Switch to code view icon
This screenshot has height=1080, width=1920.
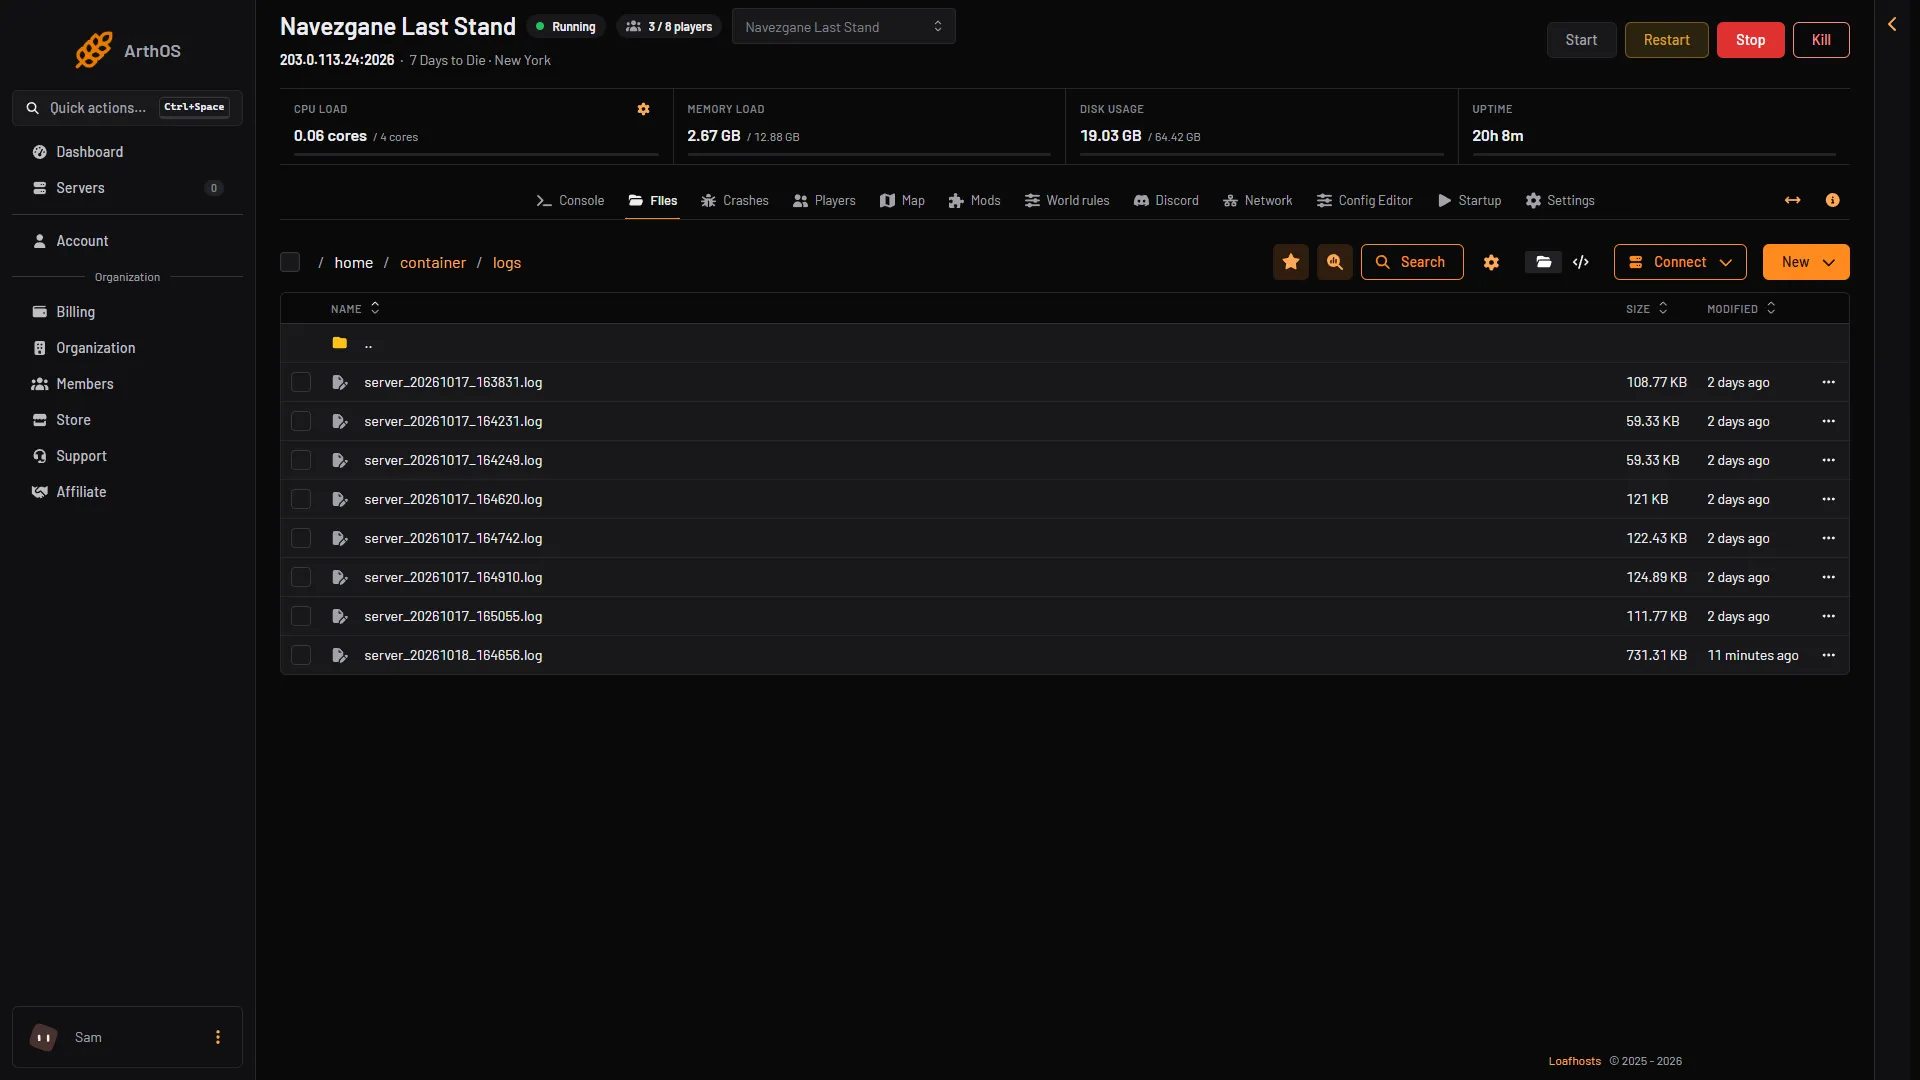1581,262
